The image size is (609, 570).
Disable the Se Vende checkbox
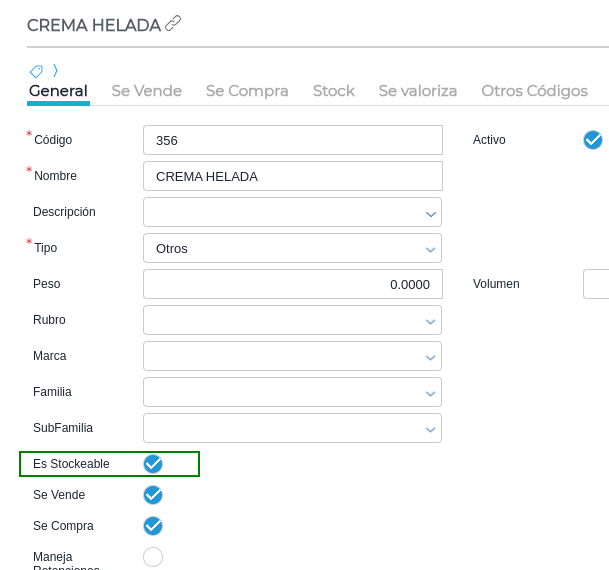[x=153, y=495]
